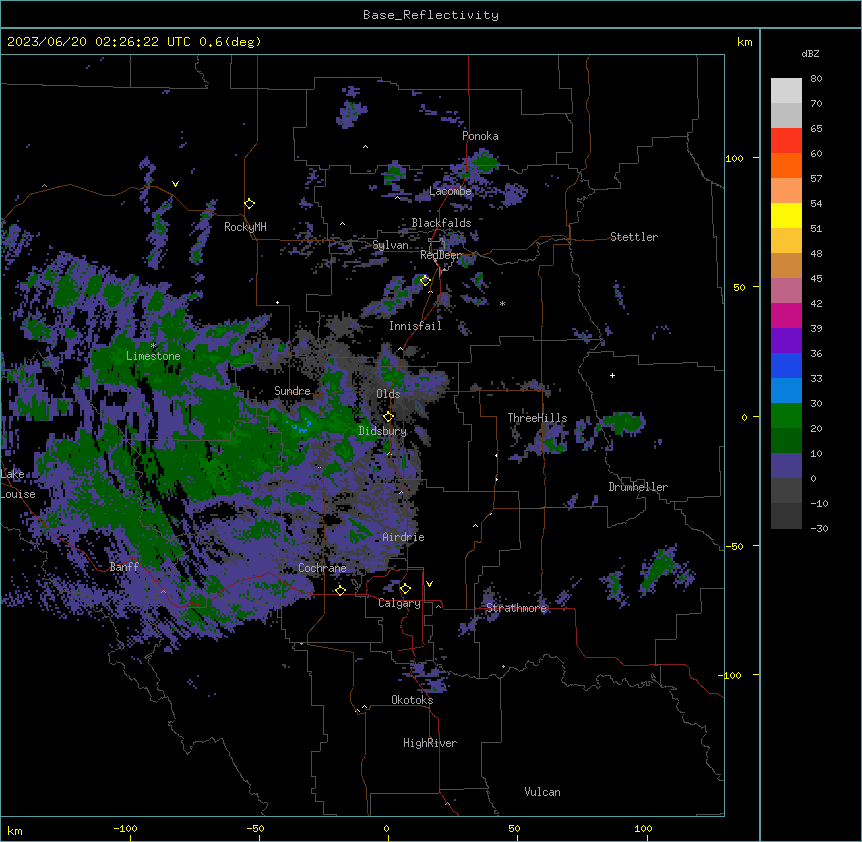Click the km unit label at top right
Image resolution: width=862 pixels, height=842 pixels.
745,42
